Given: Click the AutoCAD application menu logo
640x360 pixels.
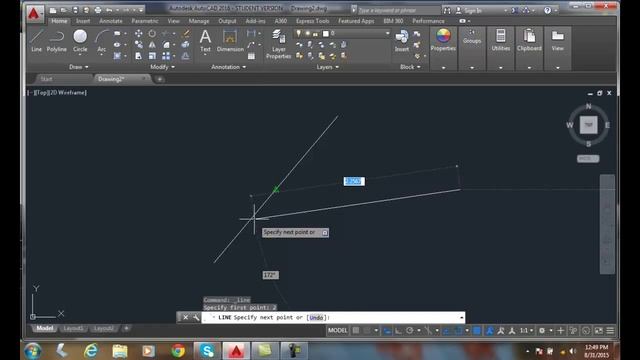Looking at the screenshot, I should point(34,13).
